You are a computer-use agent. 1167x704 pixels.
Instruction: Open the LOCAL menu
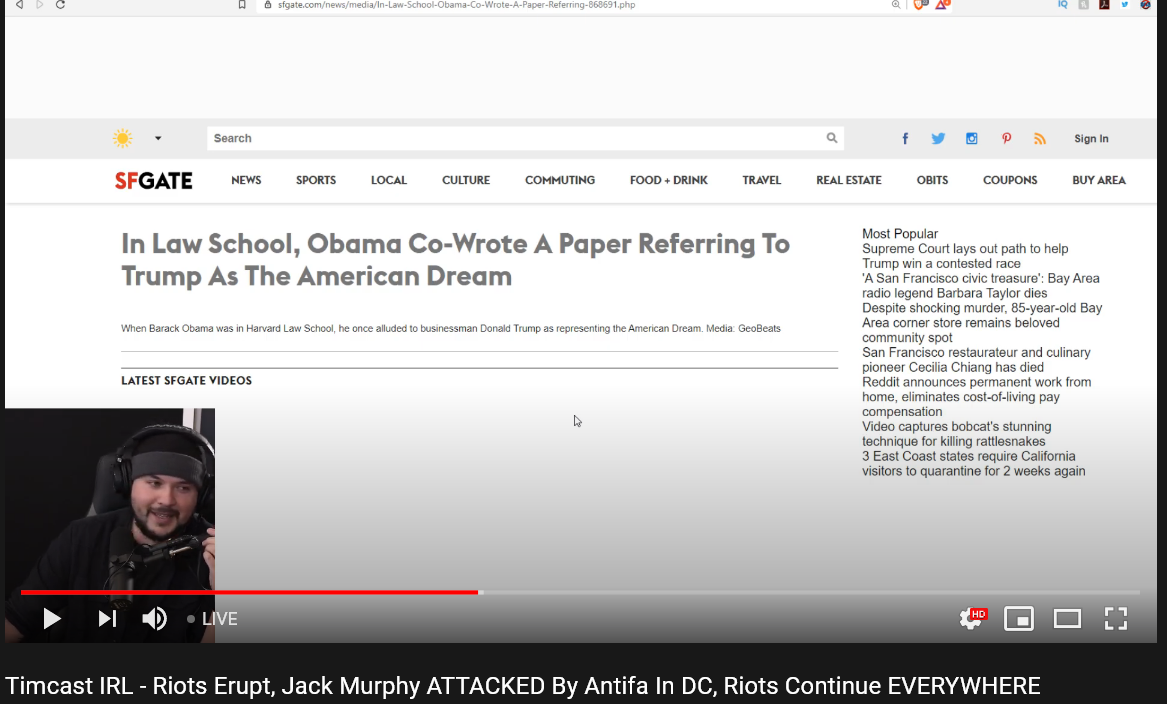tap(389, 180)
